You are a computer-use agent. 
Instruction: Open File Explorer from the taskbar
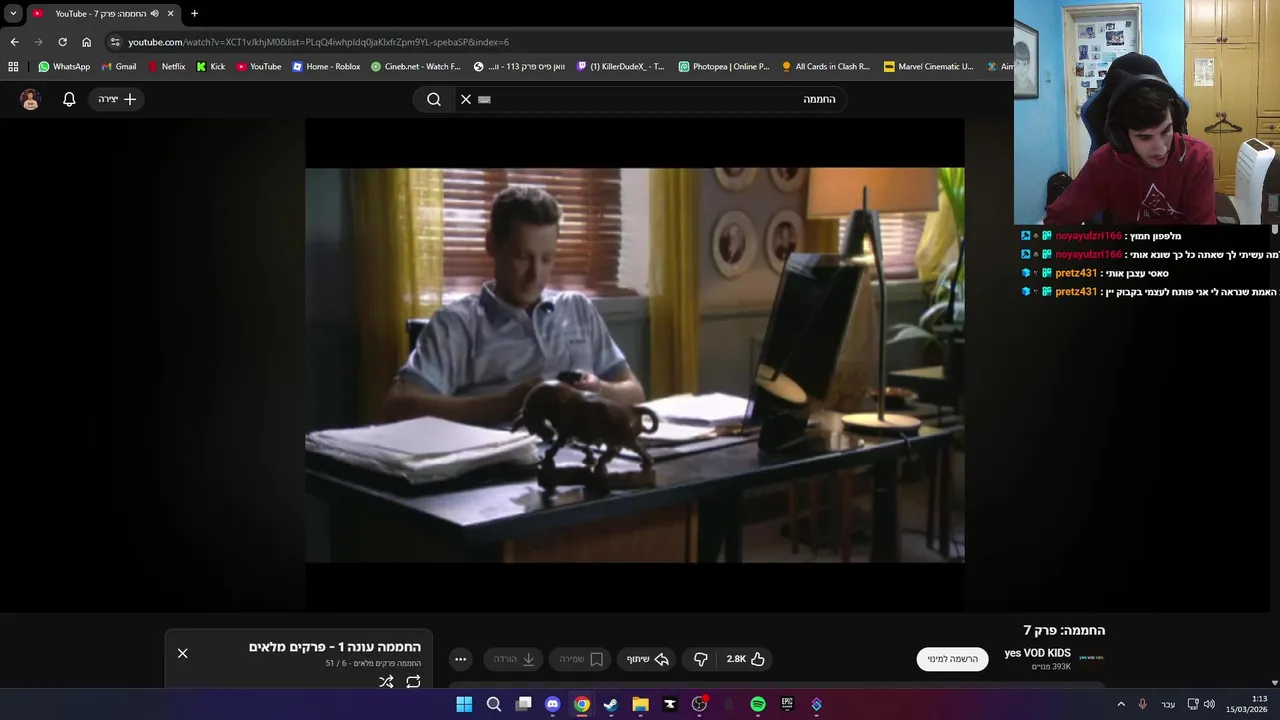[x=640, y=704]
